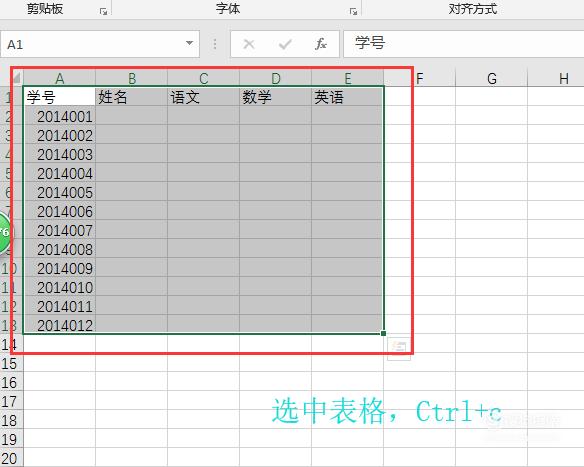Select column D header
584x467 pixels.
[x=275, y=78]
